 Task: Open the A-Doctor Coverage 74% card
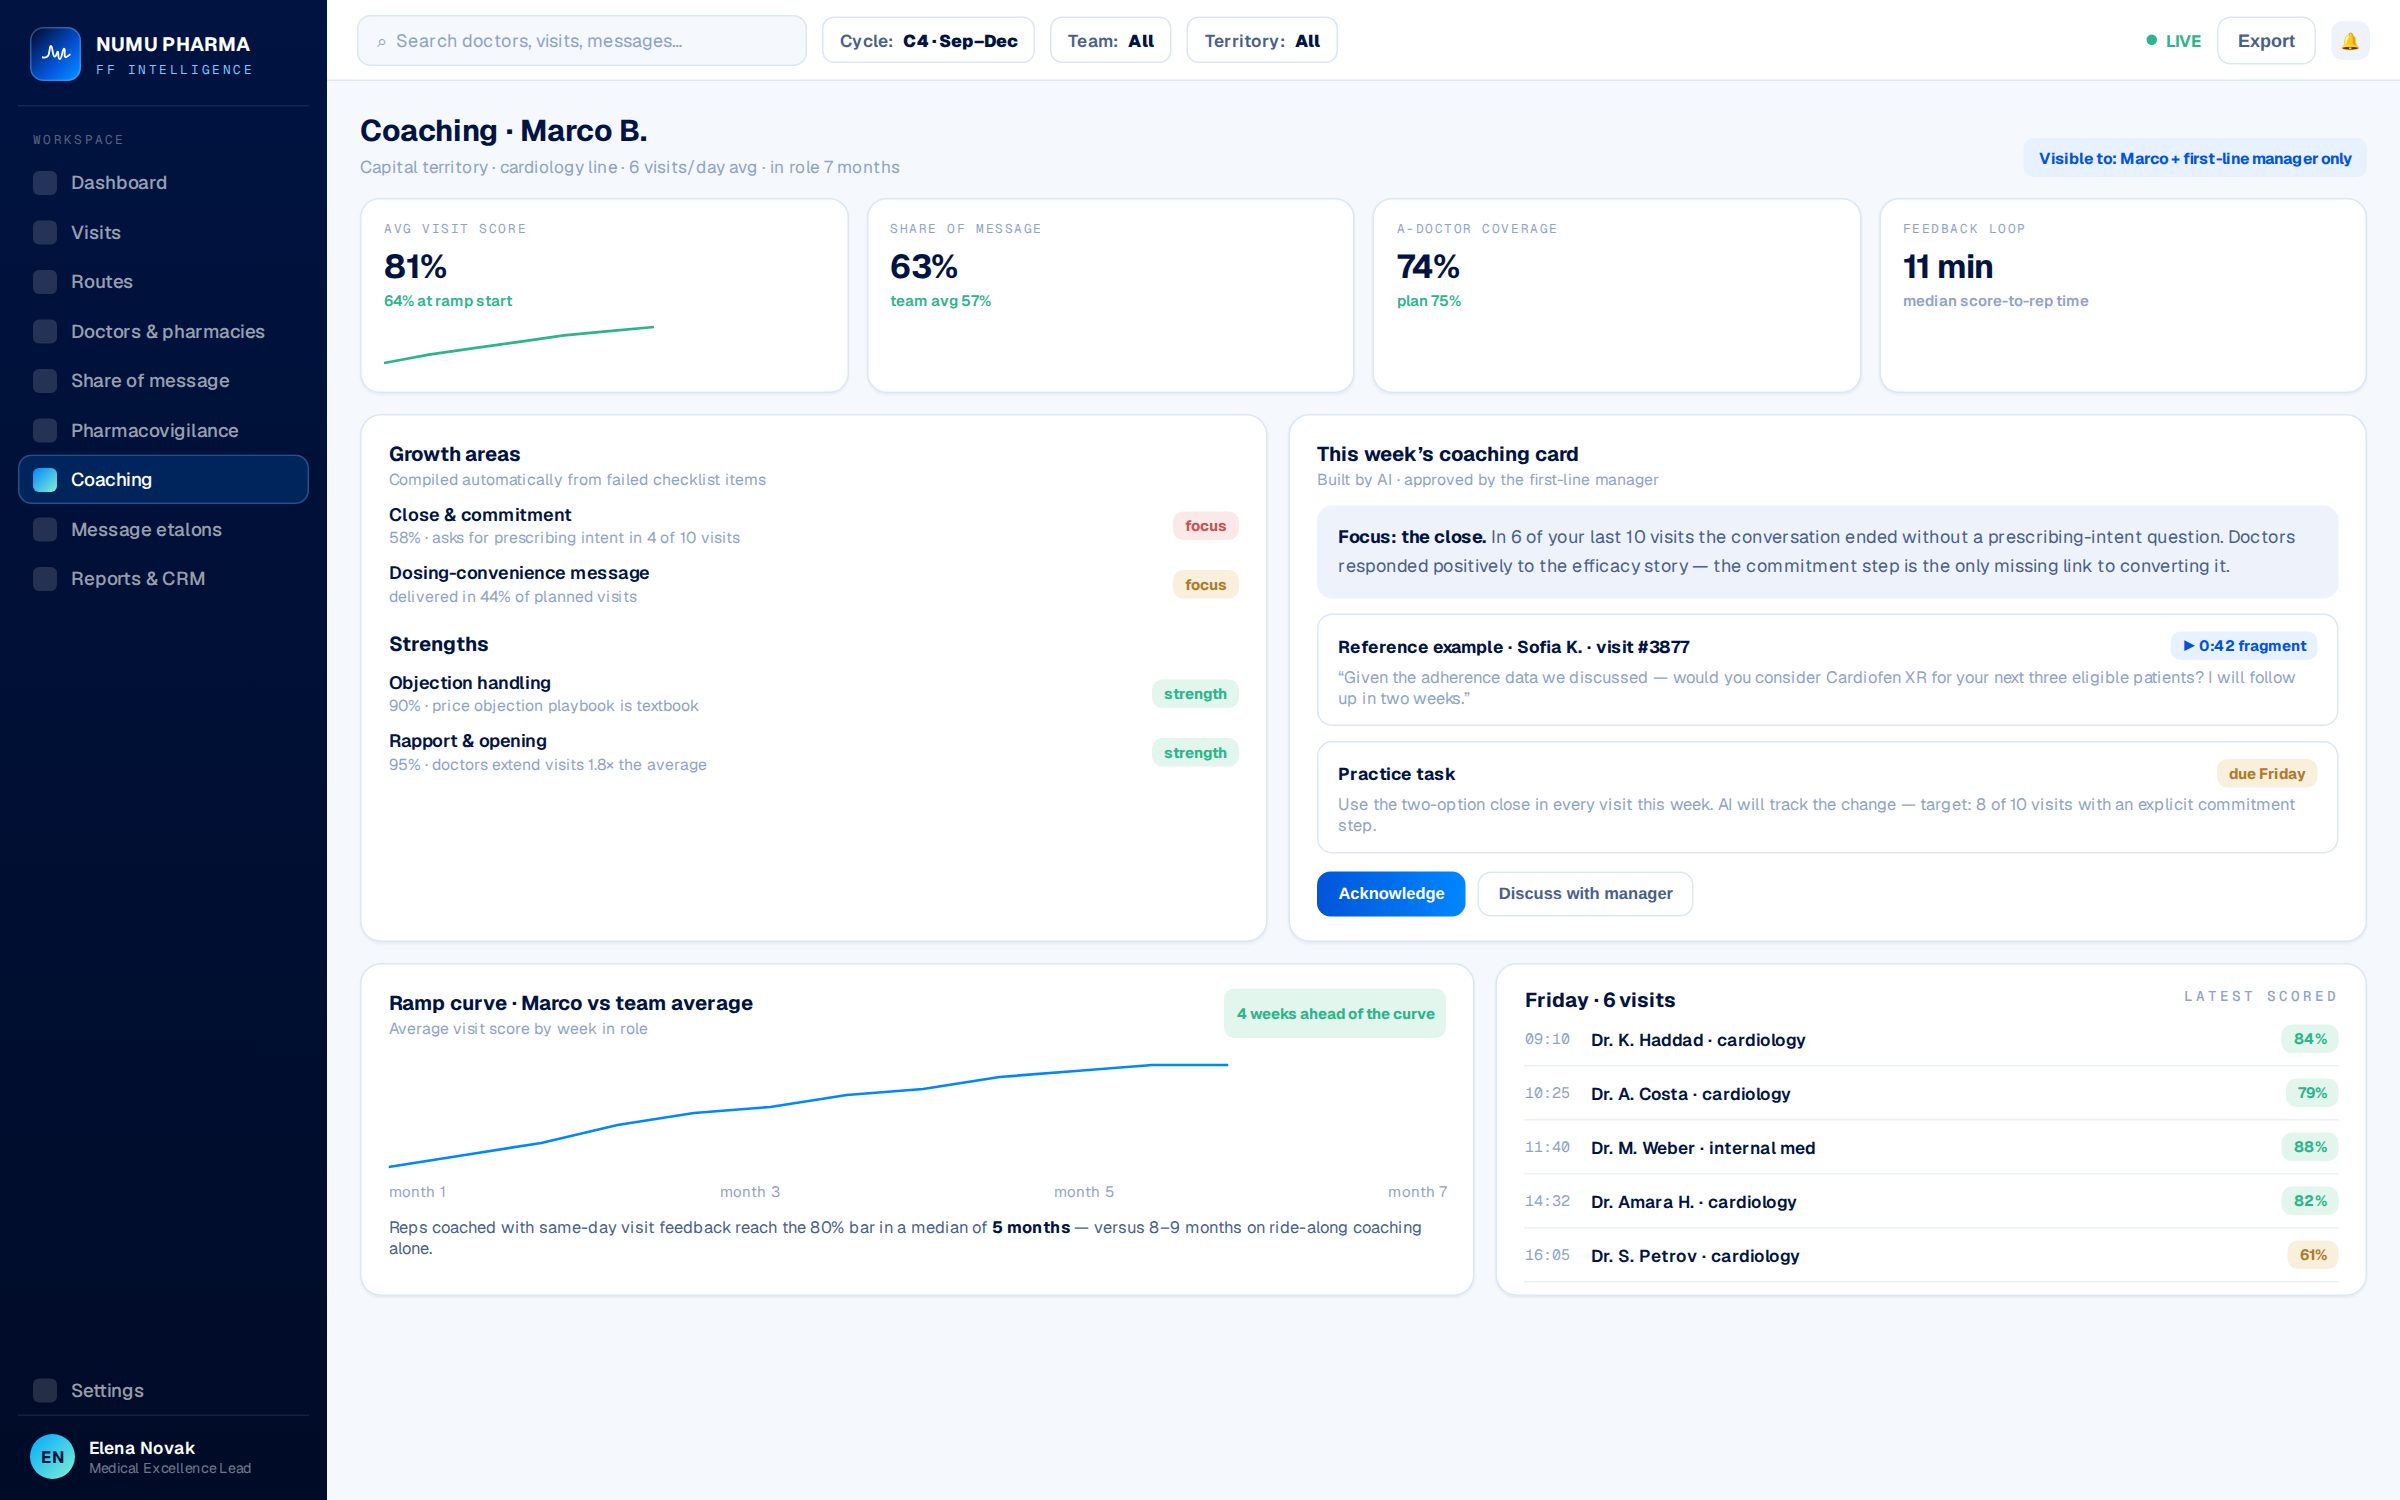point(1616,295)
